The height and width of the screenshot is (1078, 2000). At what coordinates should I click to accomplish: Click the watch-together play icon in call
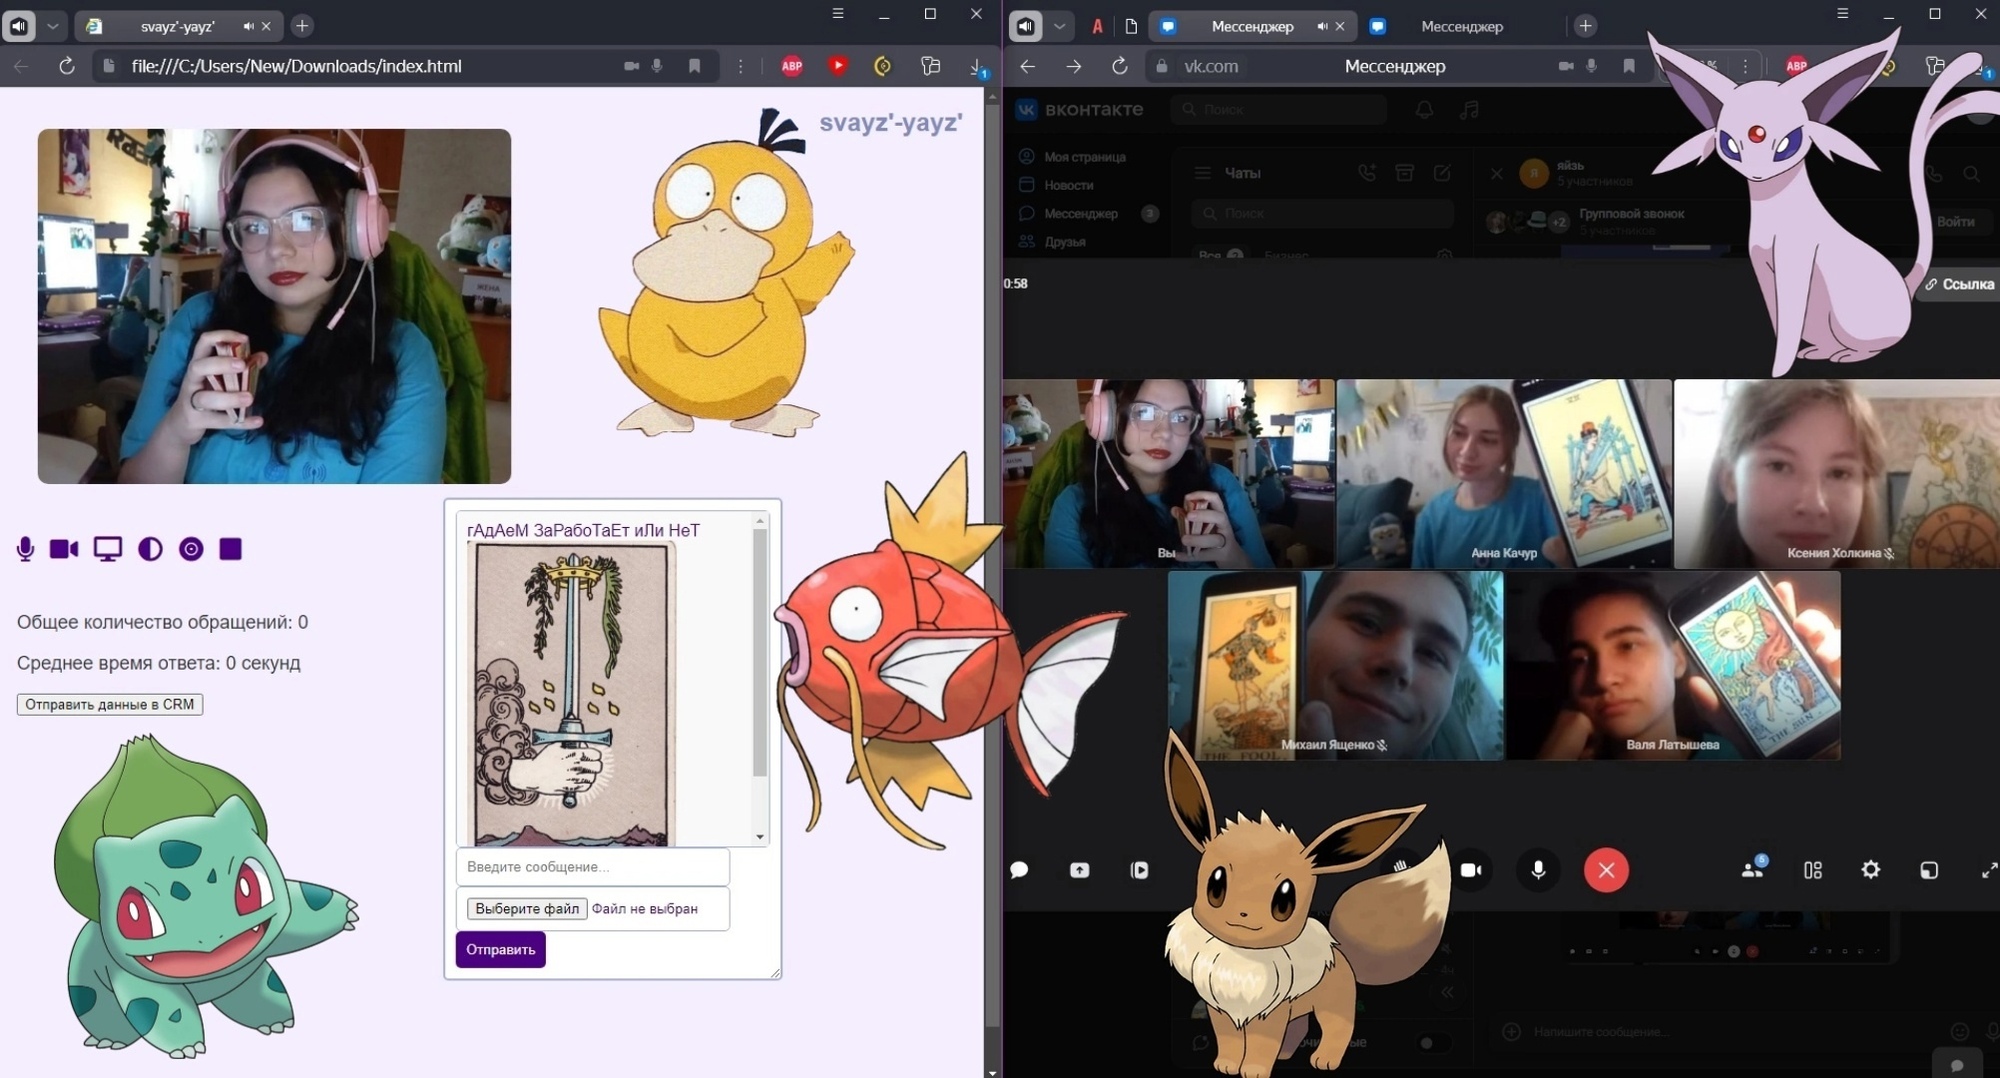(x=1139, y=870)
